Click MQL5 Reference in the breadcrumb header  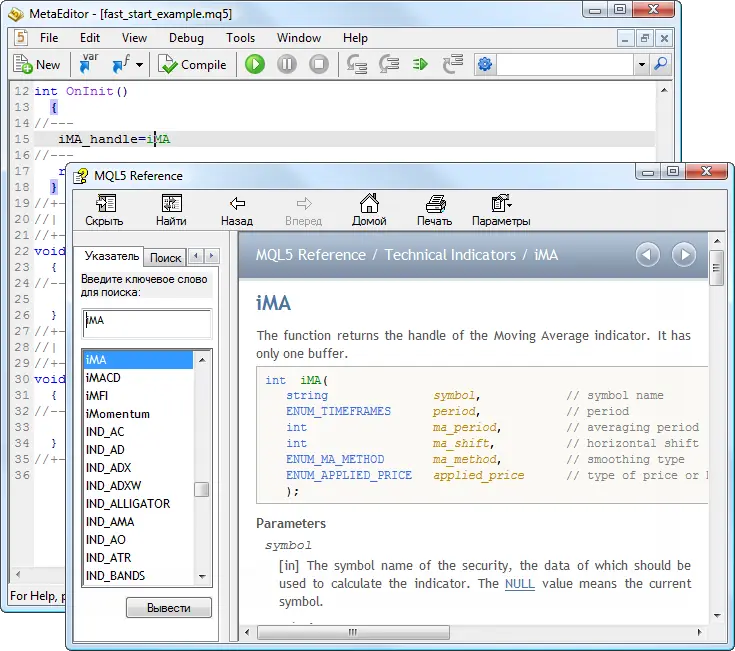coord(310,255)
